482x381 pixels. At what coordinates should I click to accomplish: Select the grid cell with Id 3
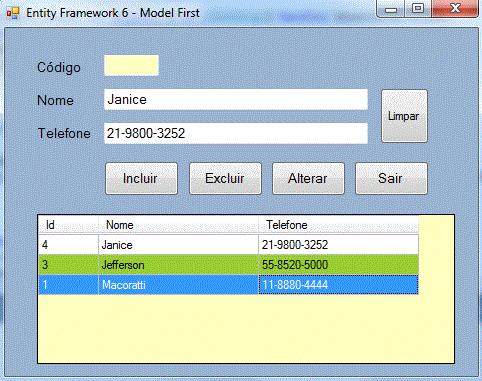click(x=68, y=265)
